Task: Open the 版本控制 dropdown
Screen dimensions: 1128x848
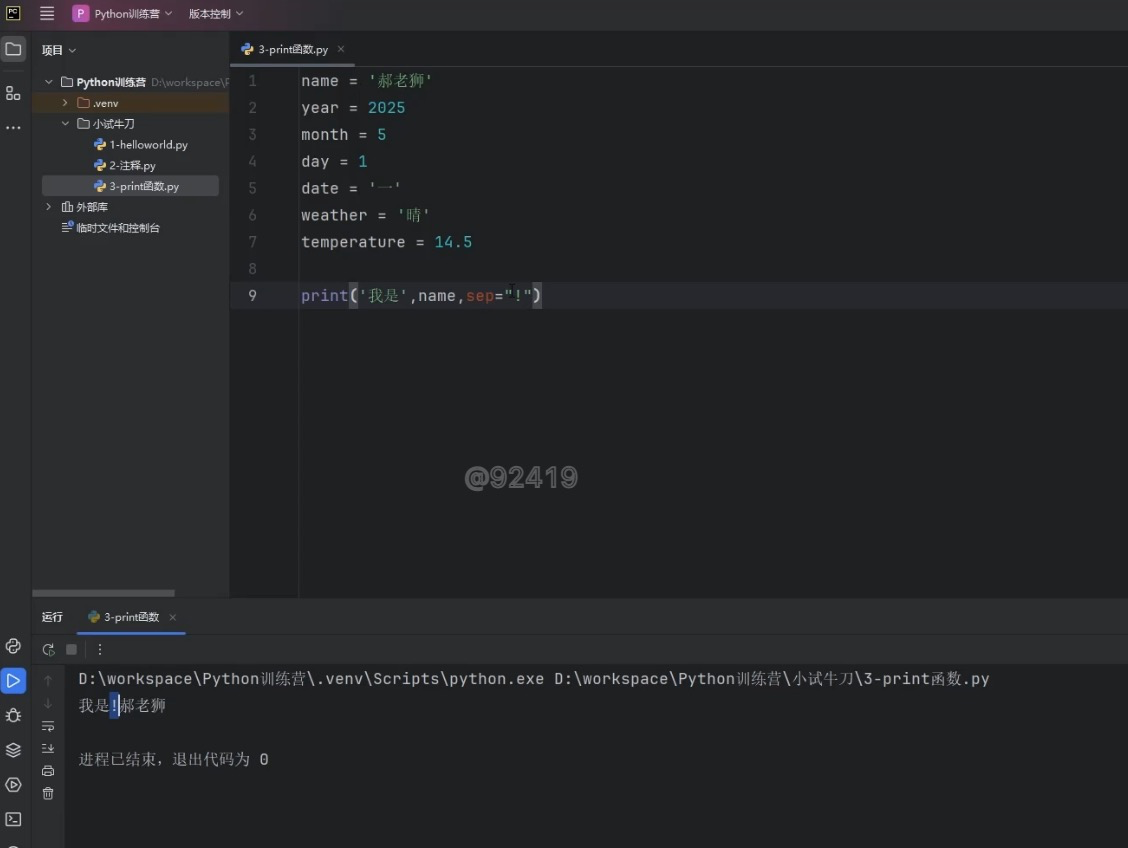Action: 216,14
